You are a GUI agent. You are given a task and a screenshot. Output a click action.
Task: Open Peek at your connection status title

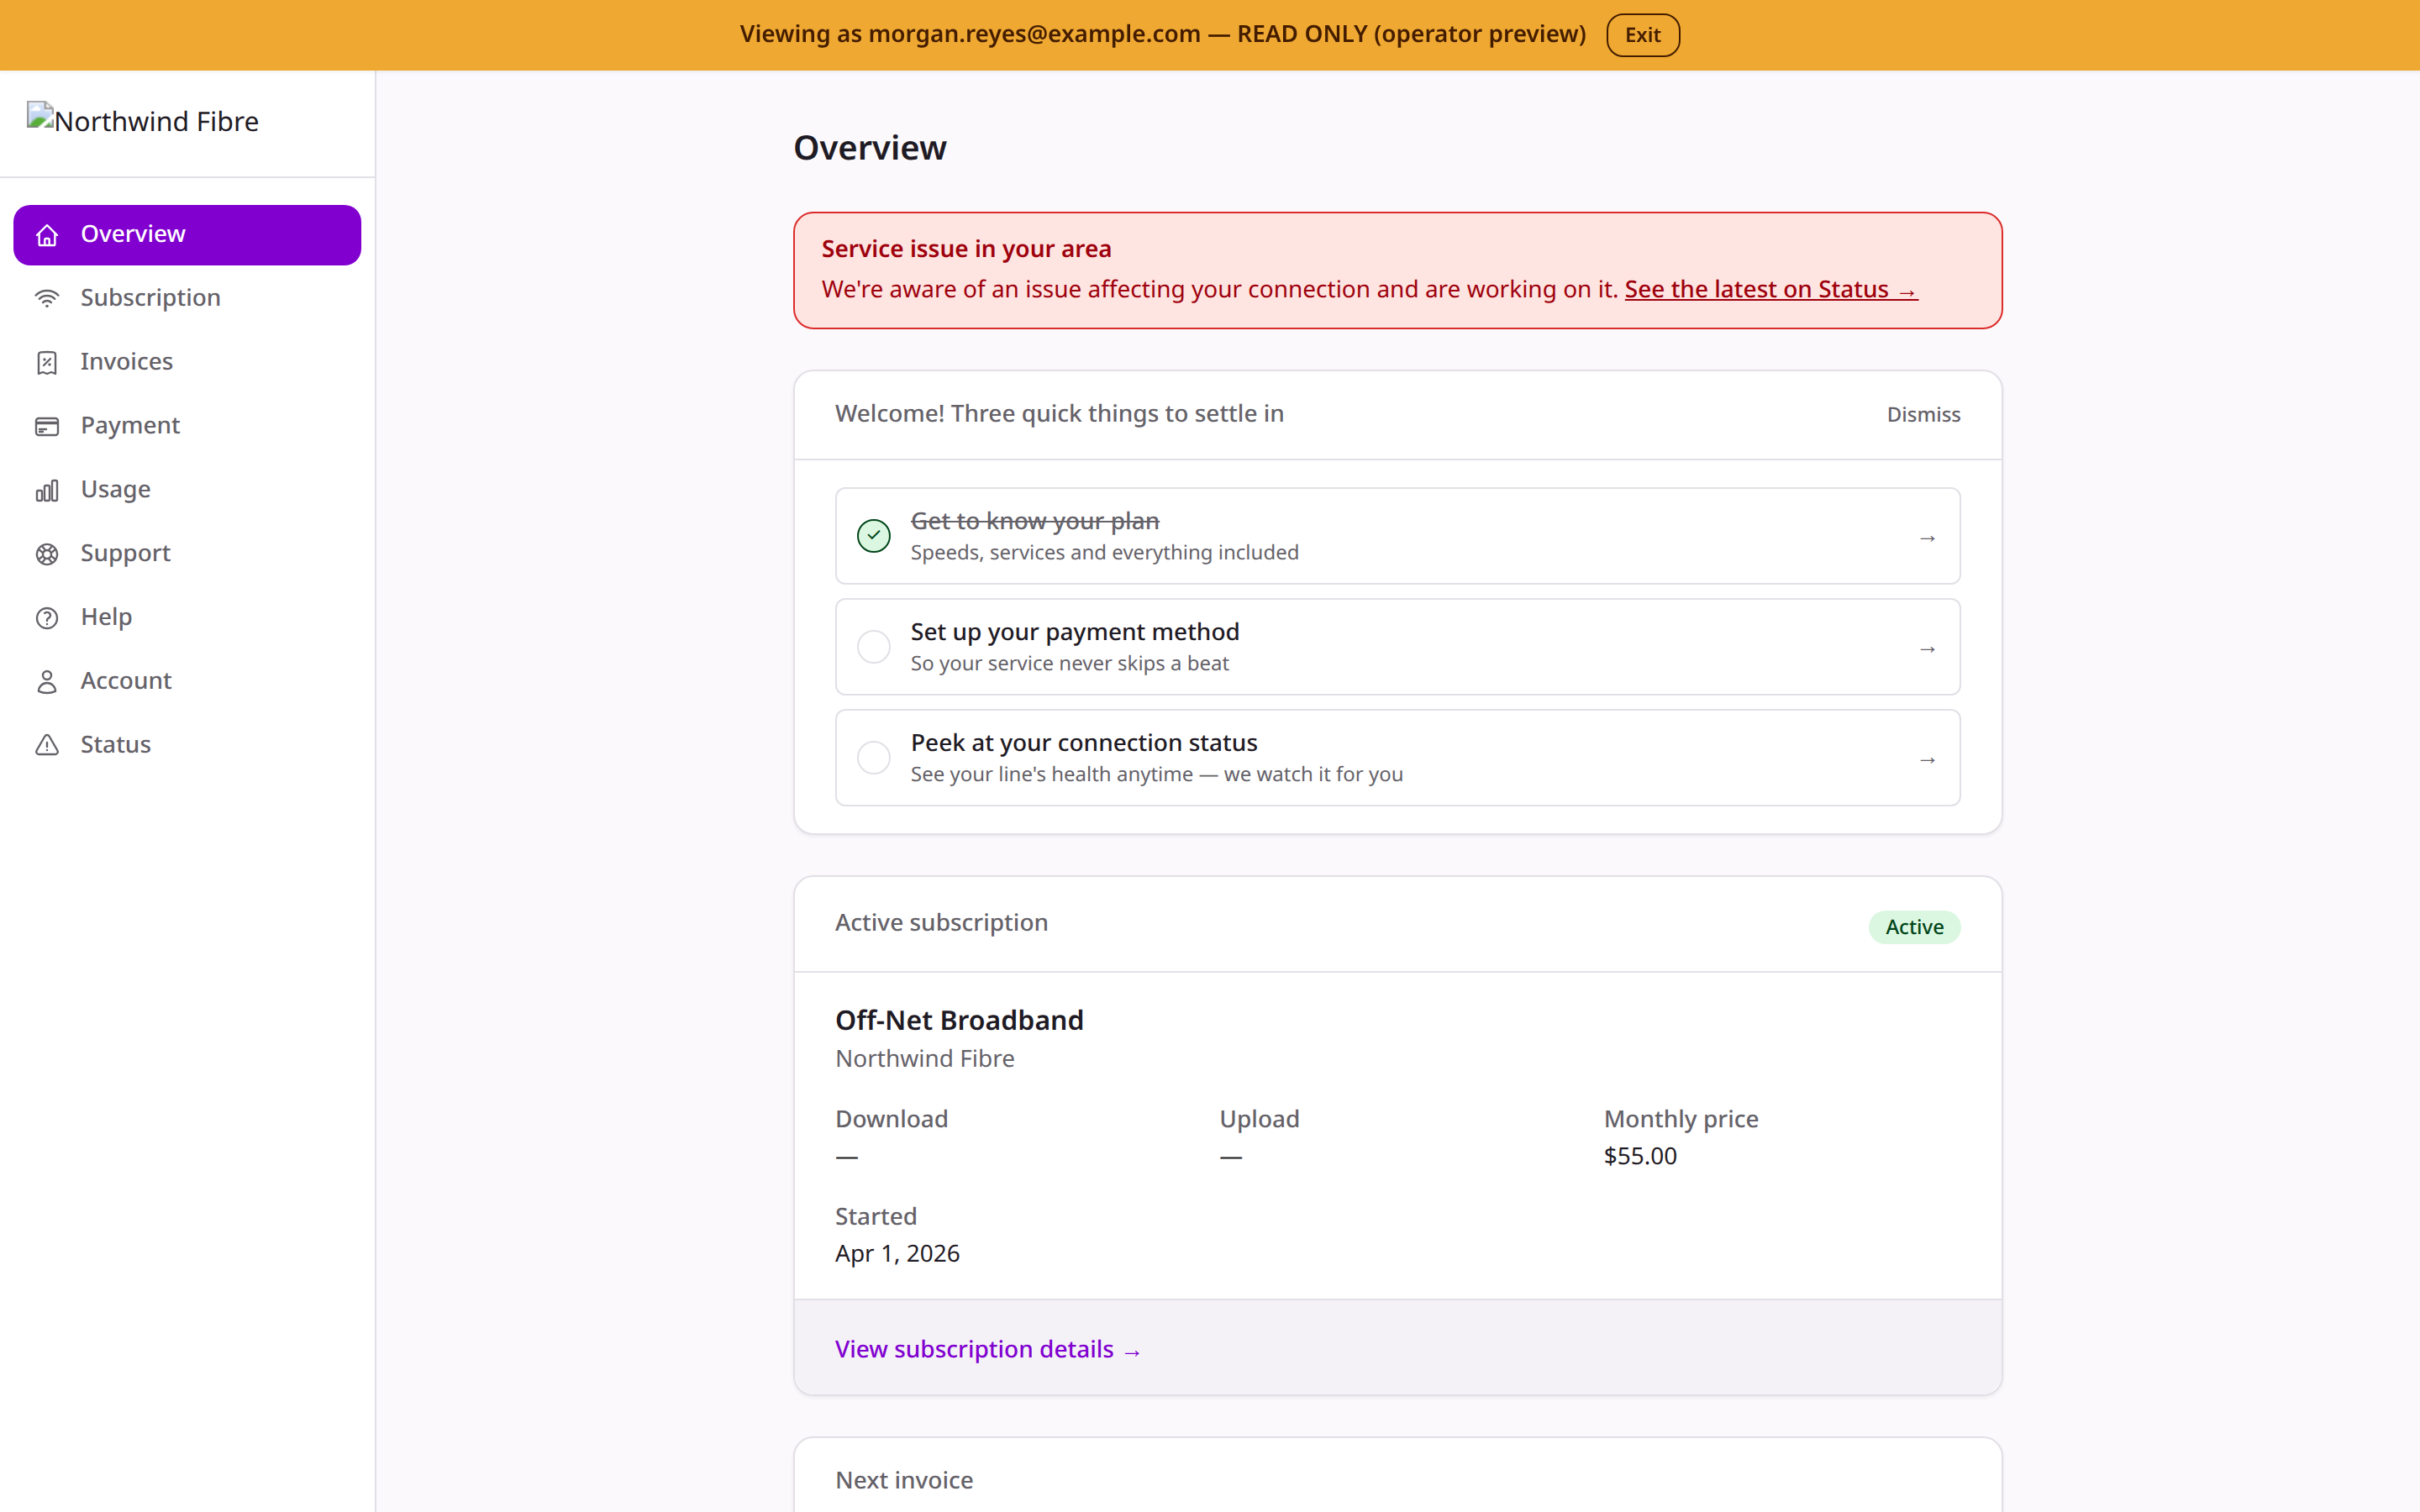pyautogui.click(x=1084, y=743)
